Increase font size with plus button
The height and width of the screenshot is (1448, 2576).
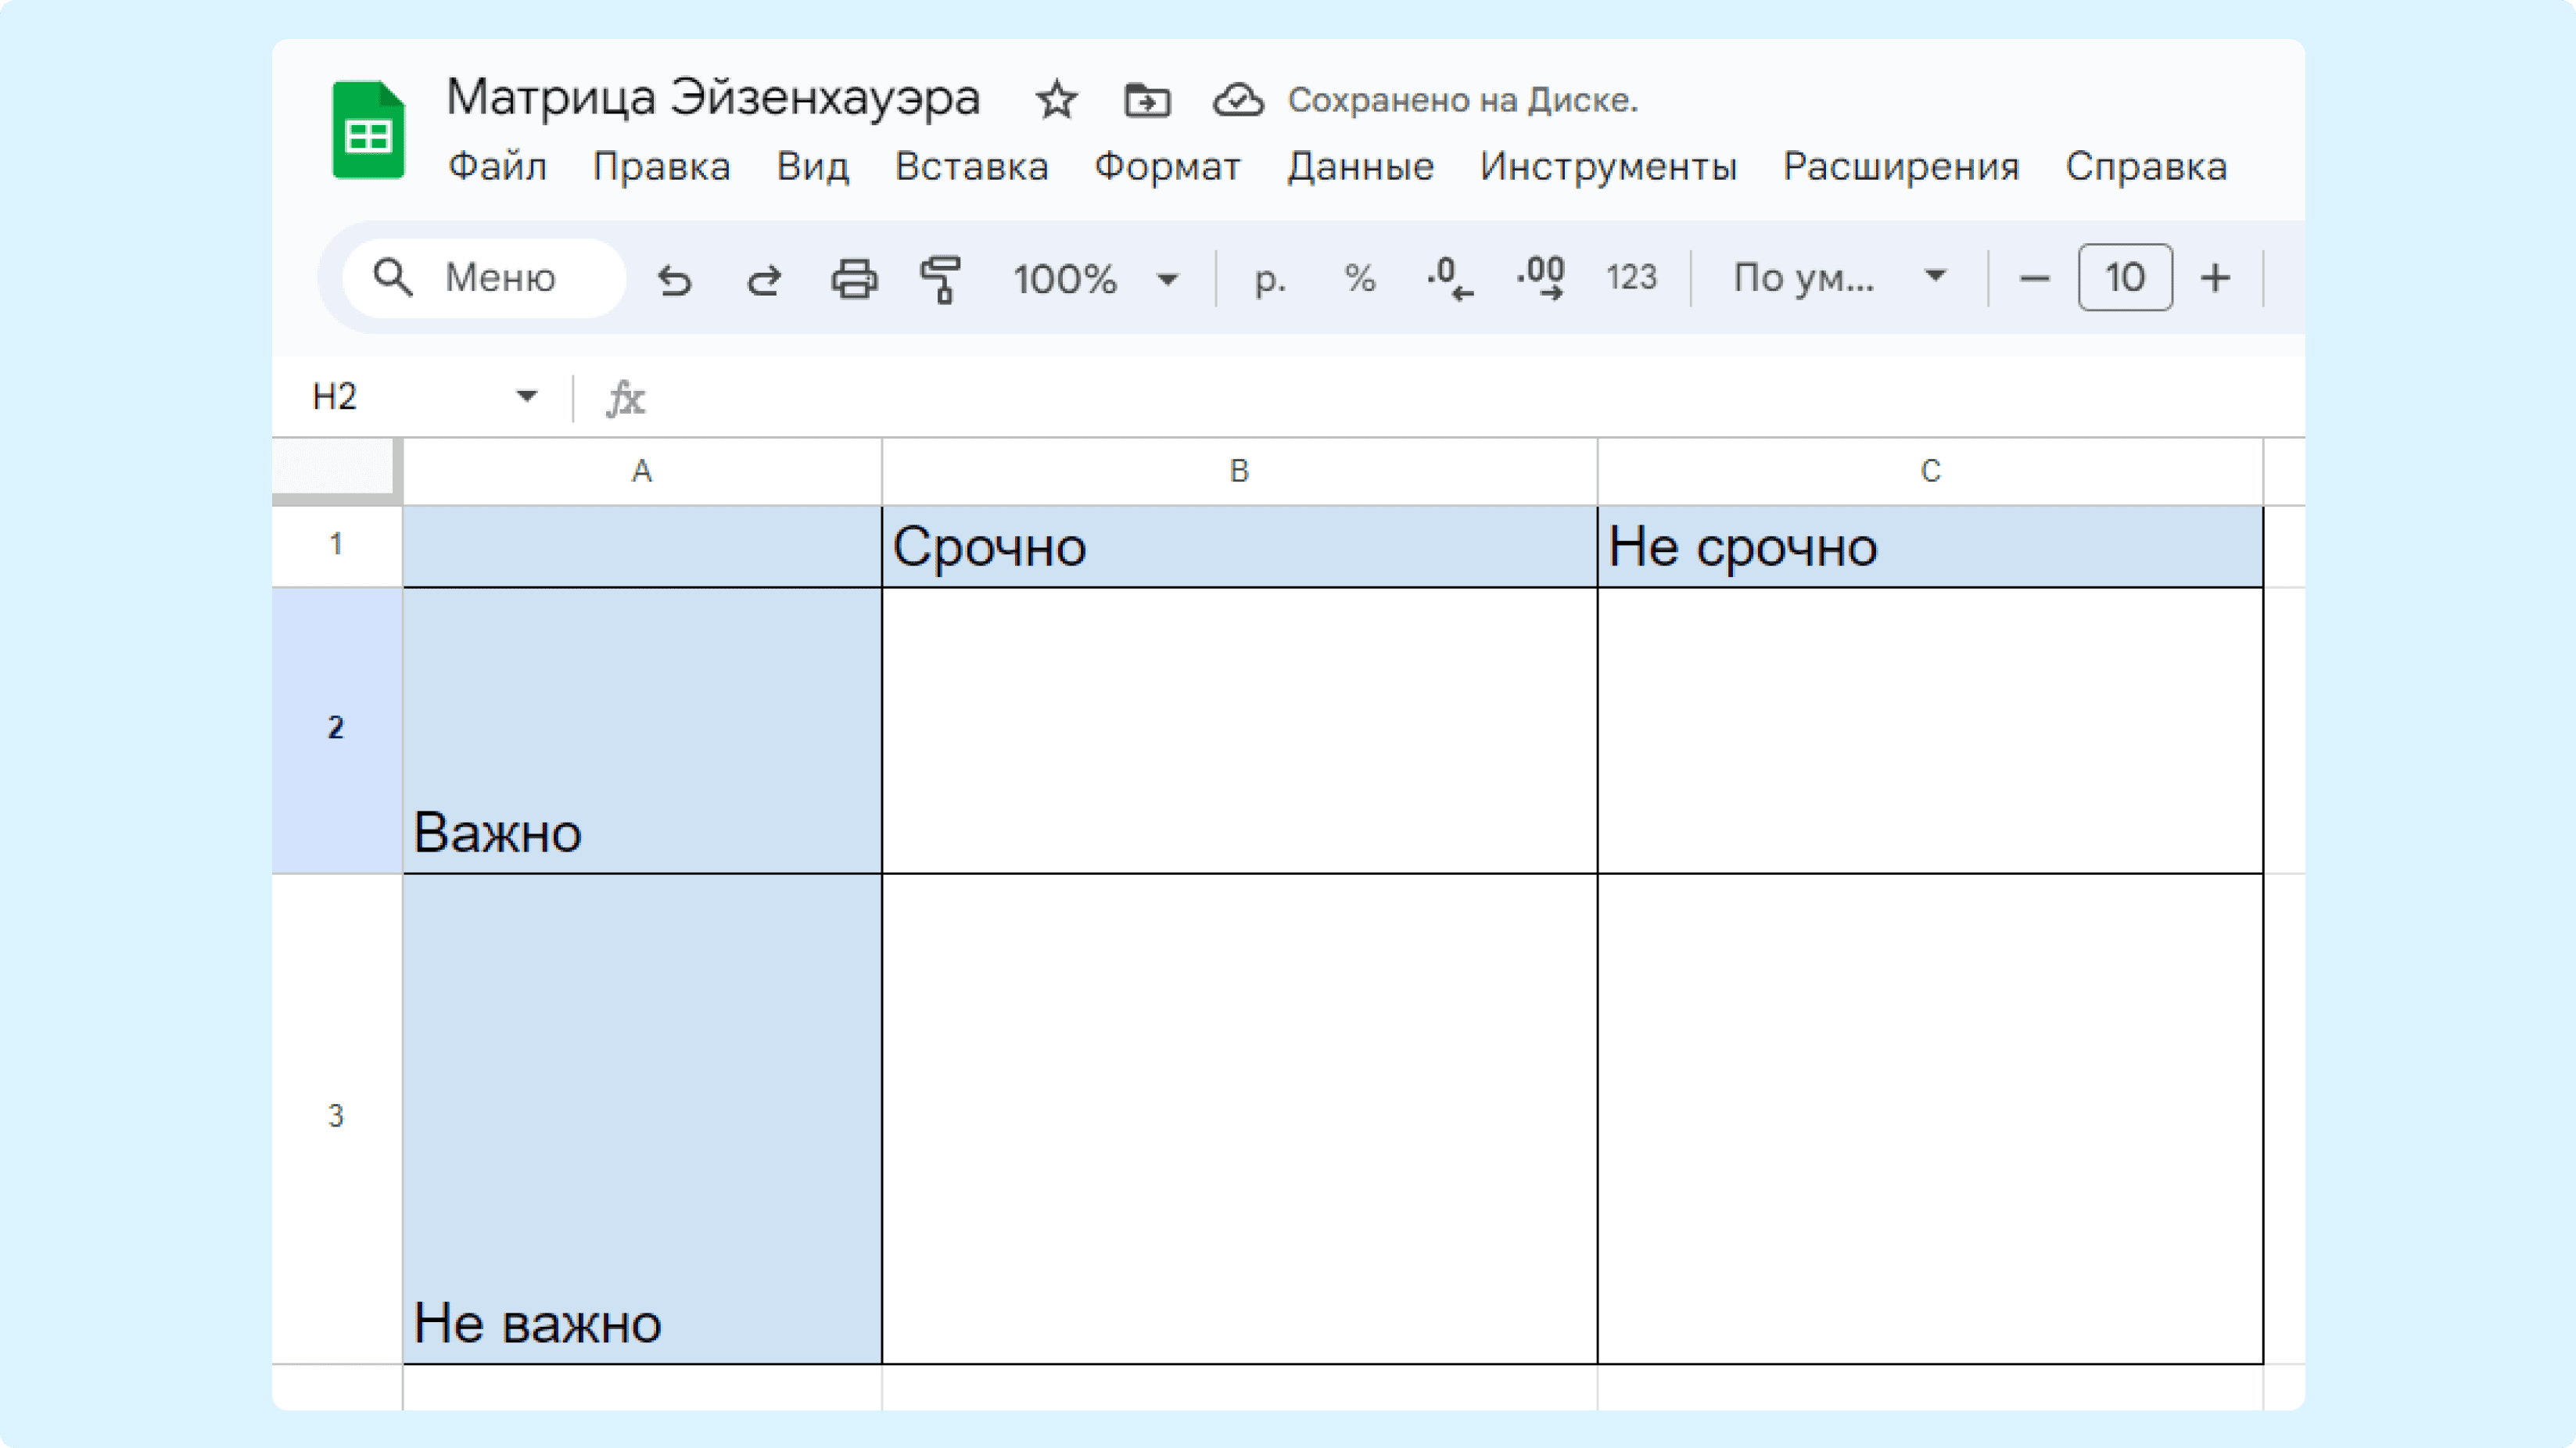point(2216,278)
